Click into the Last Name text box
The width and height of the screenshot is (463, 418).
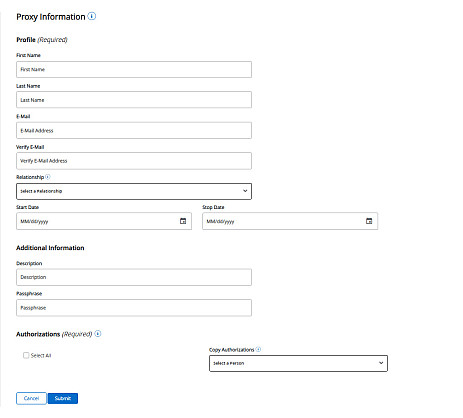tap(134, 100)
